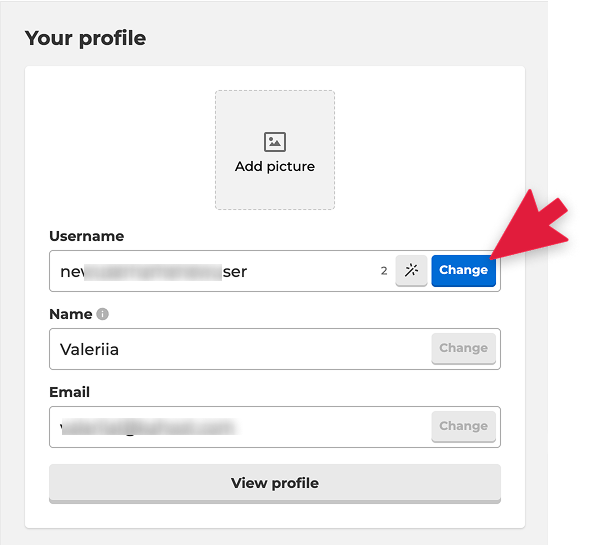Click the character counter showing 2

pos(384,271)
